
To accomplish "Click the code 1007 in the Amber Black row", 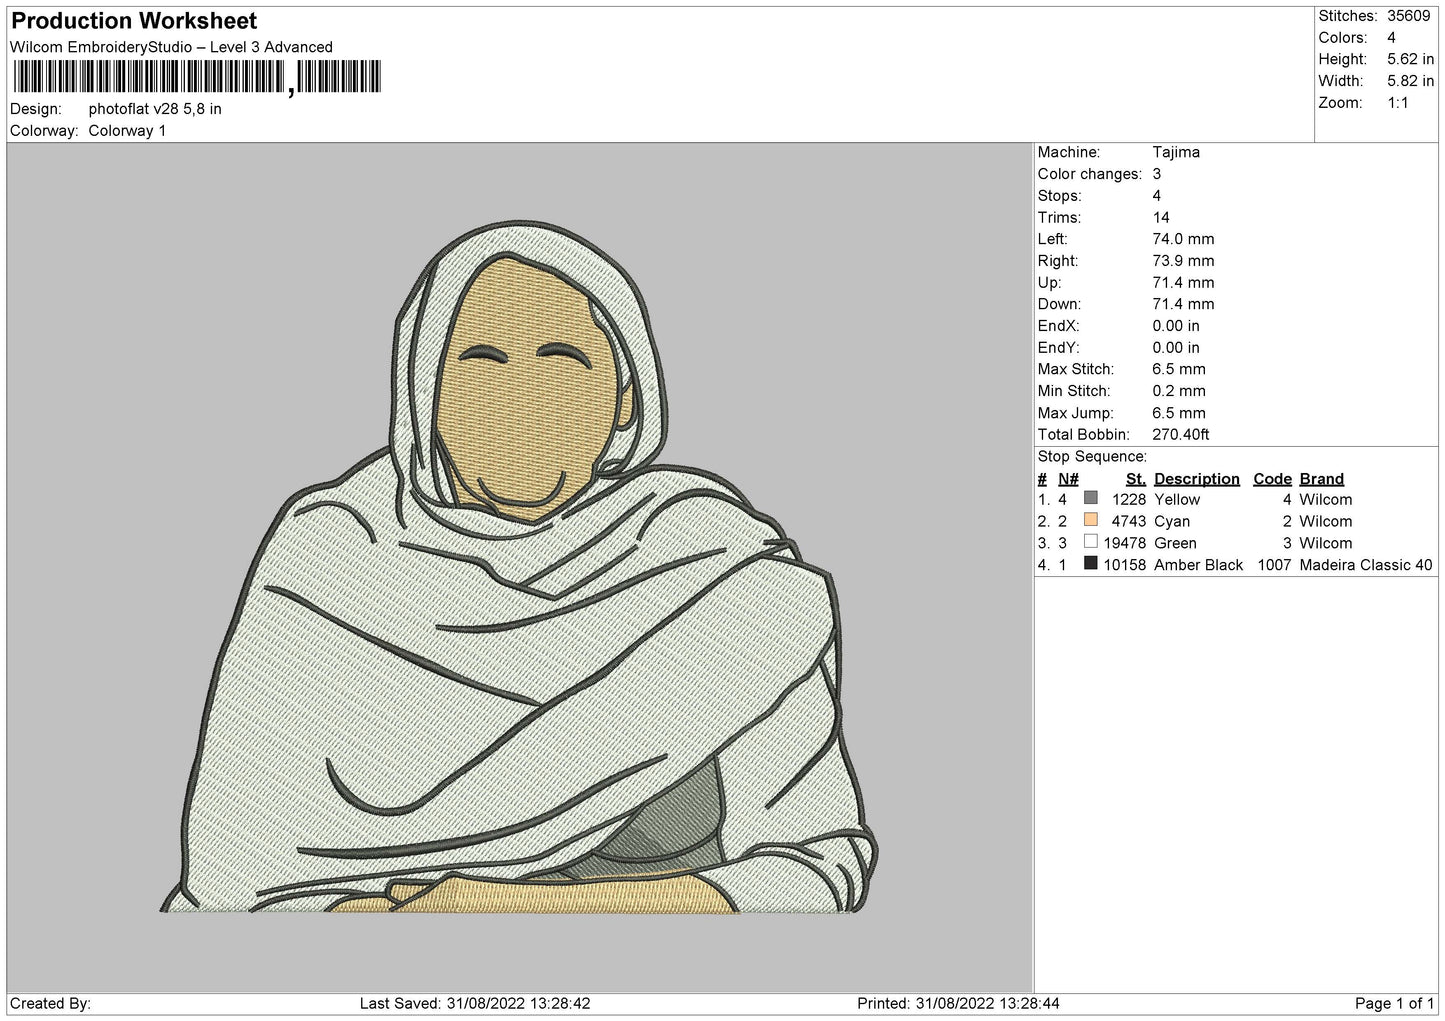I will pyautogui.click(x=1274, y=565).
